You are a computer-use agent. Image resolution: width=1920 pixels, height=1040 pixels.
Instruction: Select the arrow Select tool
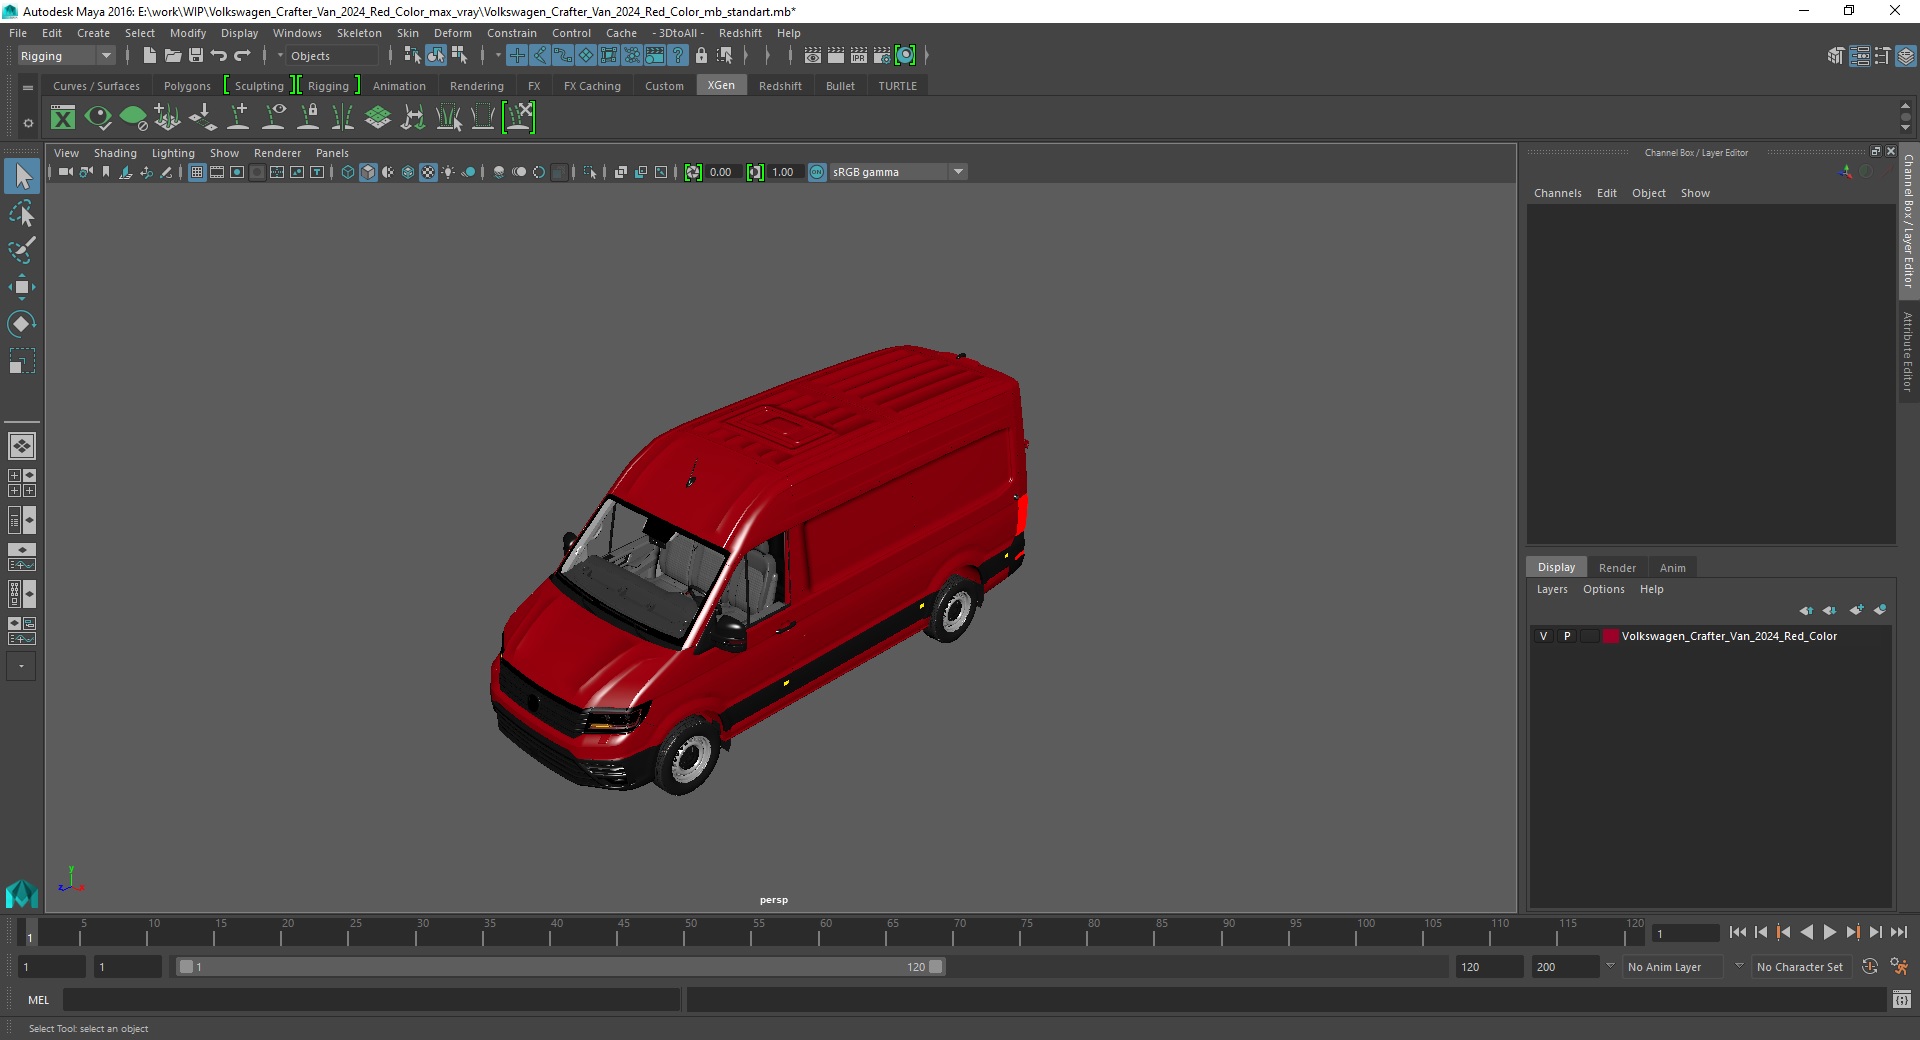point(21,177)
